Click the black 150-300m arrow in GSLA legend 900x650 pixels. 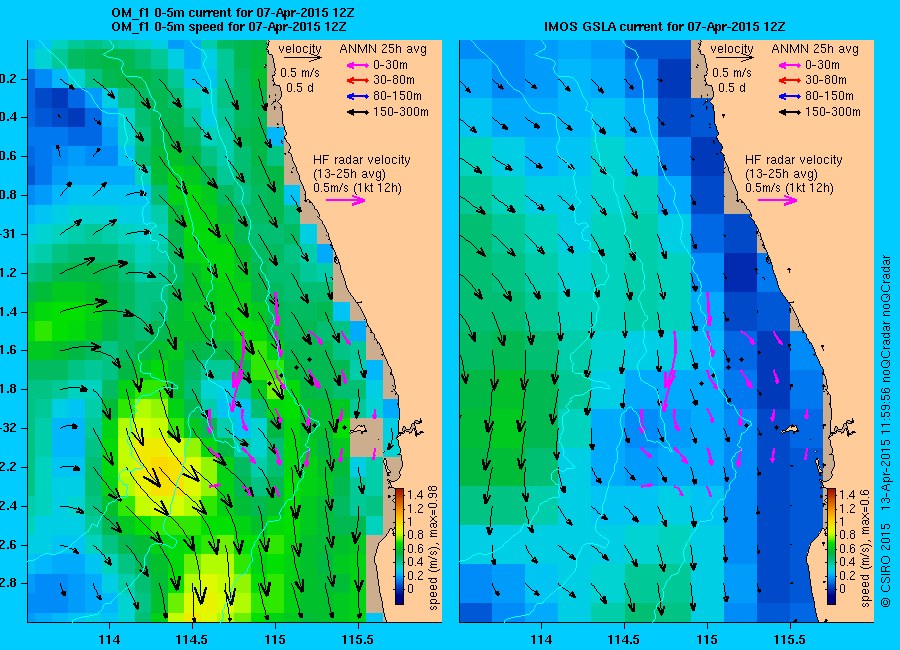click(x=790, y=112)
